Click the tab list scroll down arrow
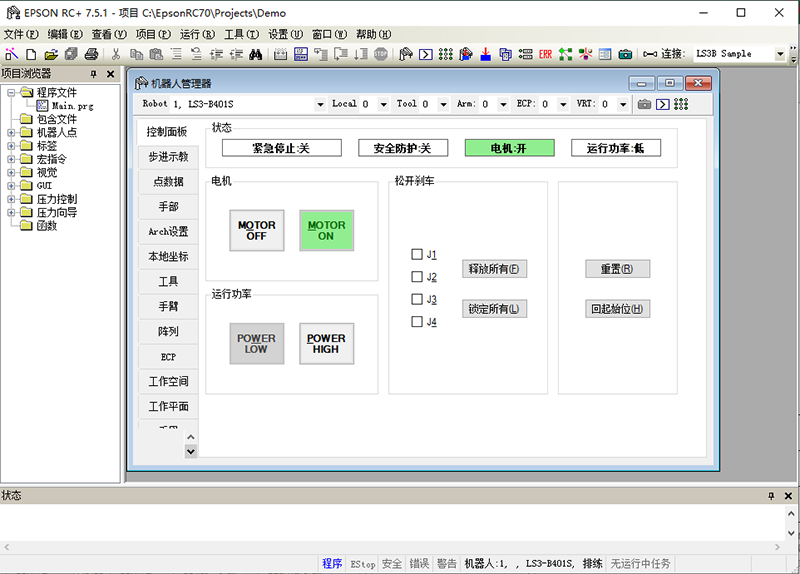This screenshot has width=800, height=574. (x=191, y=451)
